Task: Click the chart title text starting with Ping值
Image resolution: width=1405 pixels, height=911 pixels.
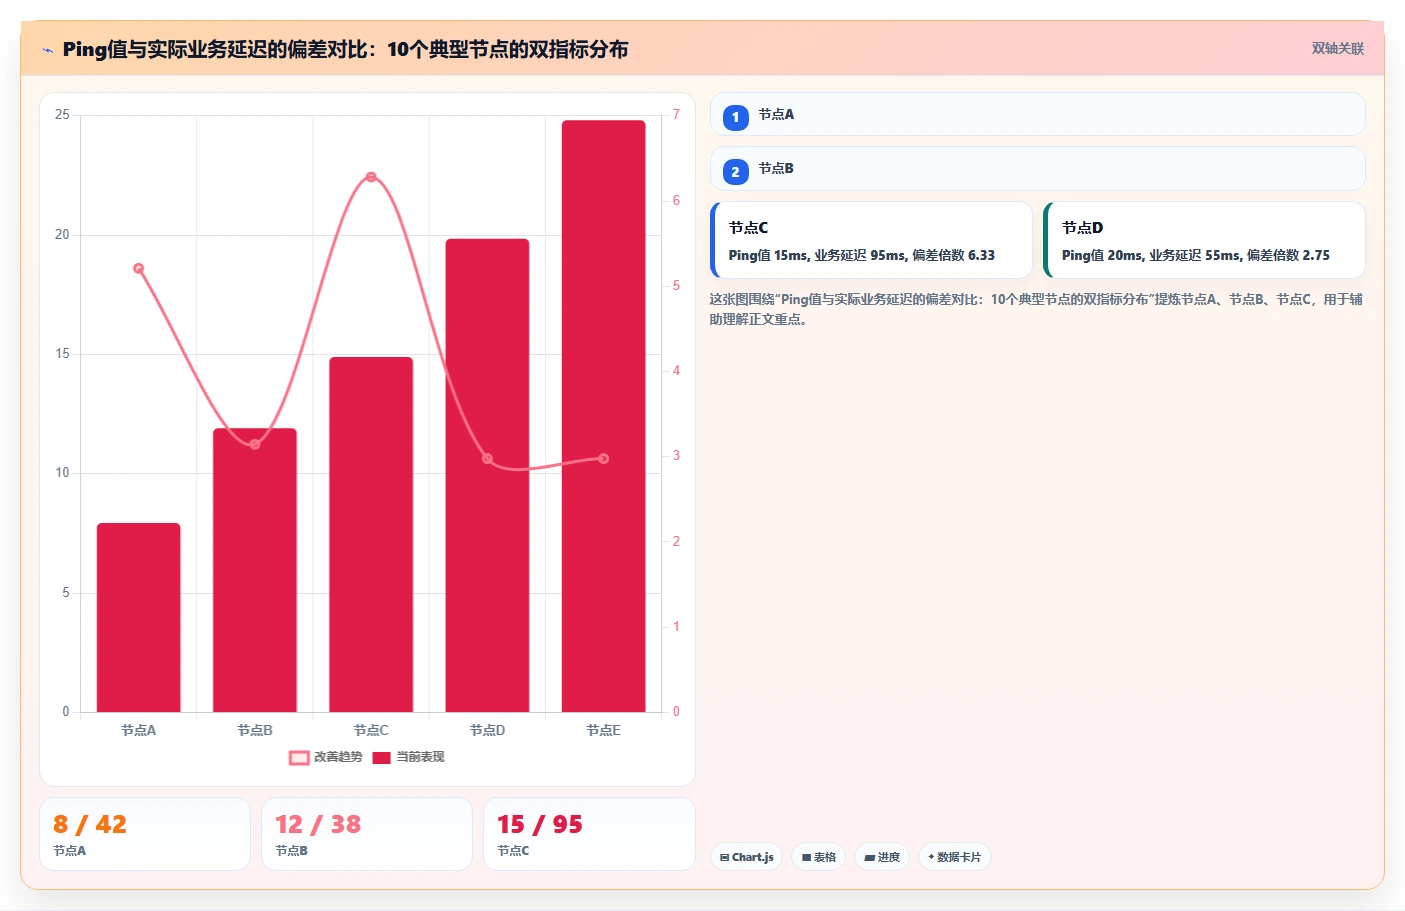Action: click(345, 49)
